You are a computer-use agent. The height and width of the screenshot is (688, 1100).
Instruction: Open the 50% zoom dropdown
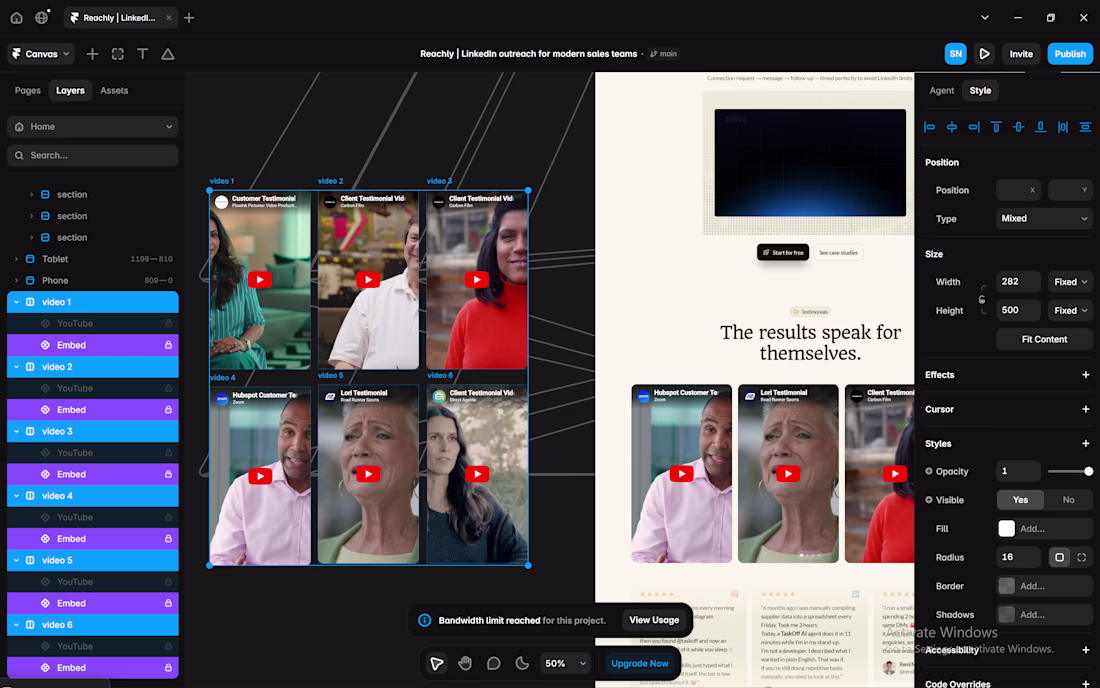[x=565, y=663]
